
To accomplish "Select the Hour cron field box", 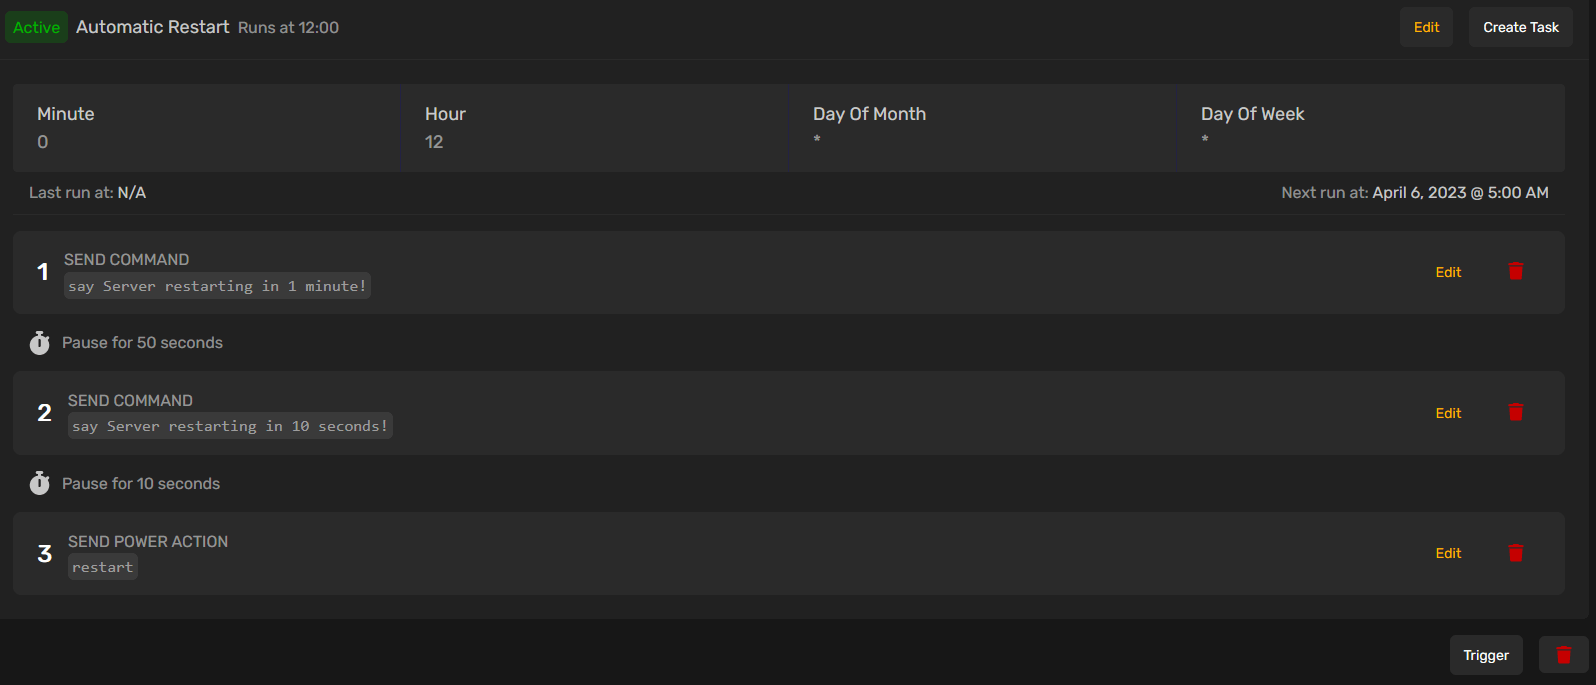I will pyautogui.click(x=594, y=128).
